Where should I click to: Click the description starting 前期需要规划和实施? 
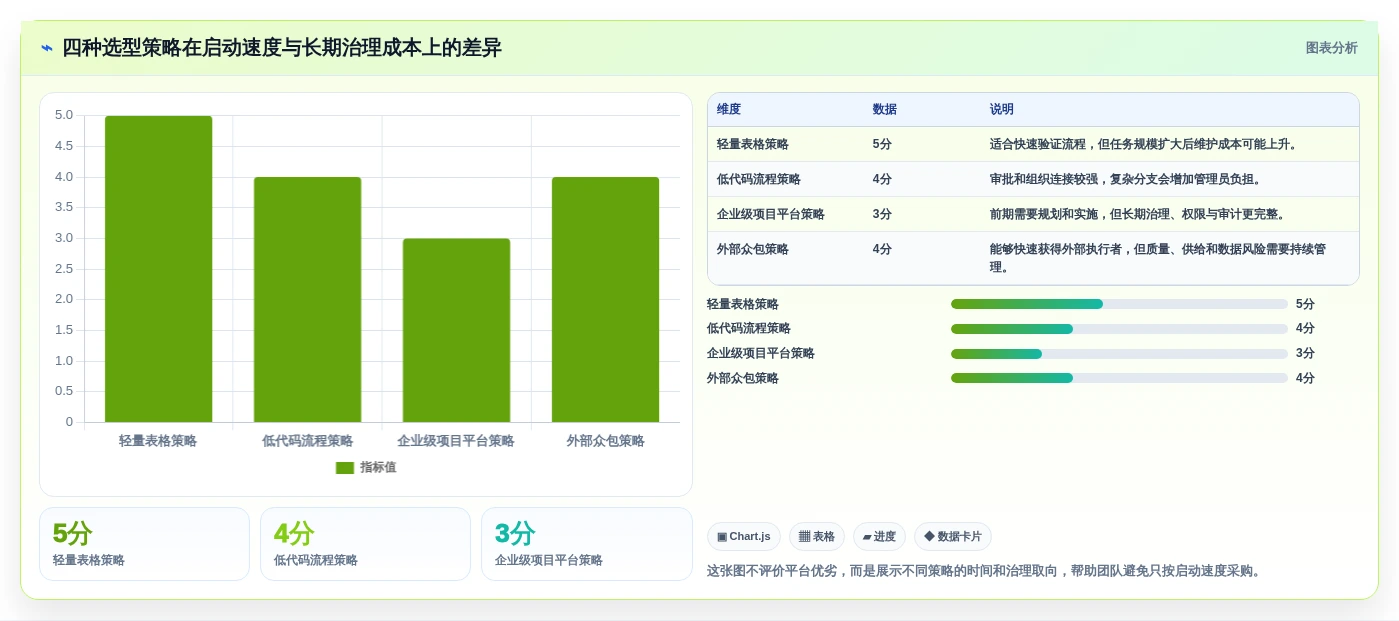(x=1137, y=215)
